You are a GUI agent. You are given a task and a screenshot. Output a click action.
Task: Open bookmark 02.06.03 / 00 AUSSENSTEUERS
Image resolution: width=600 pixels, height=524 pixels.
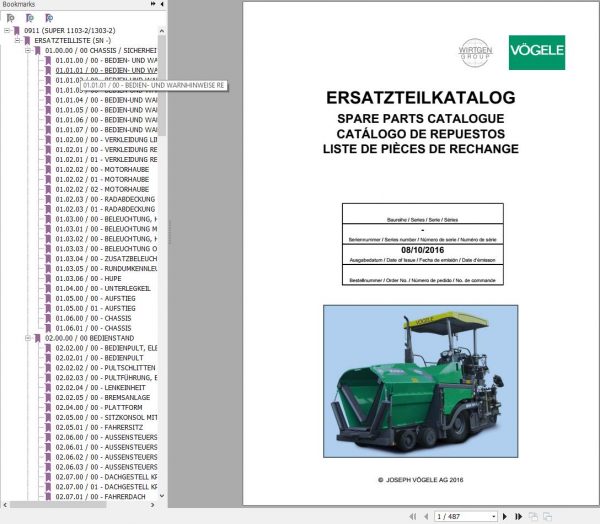(106, 467)
